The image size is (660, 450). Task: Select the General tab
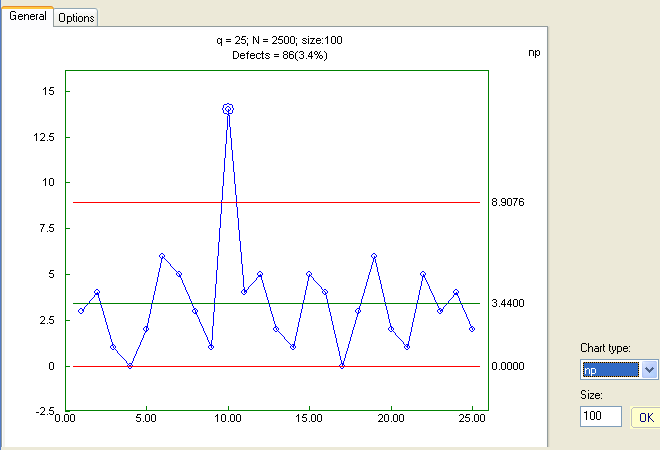tap(27, 17)
